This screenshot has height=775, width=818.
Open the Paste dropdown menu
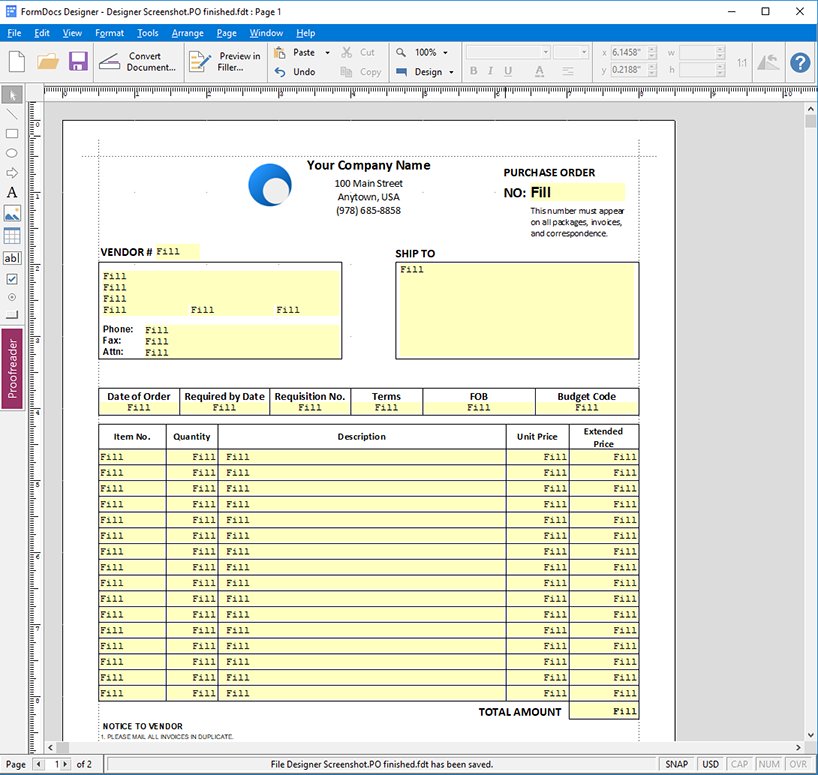click(x=327, y=52)
